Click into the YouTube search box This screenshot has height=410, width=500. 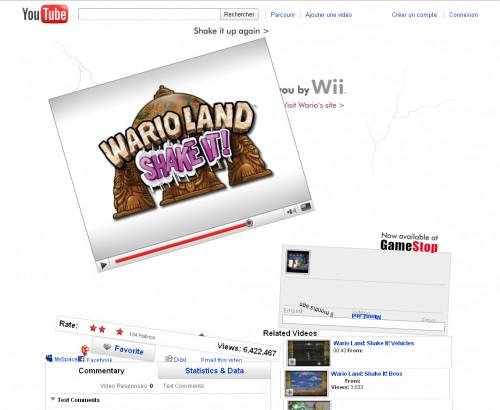149,14
